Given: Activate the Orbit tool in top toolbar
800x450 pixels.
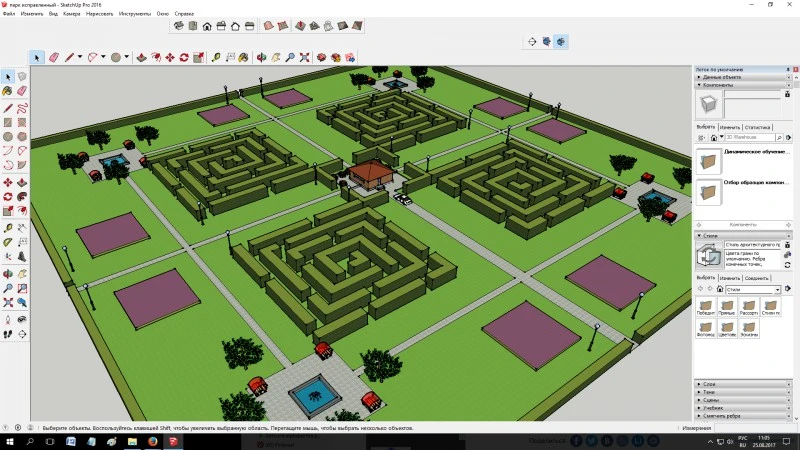Looking at the screenshot, I should (x=261, y=58).
